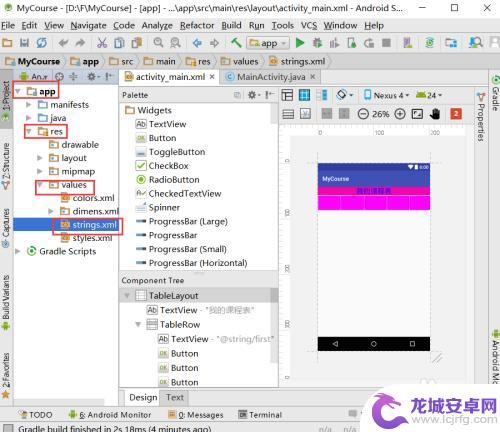This screenshot has width=500, height=432.
Task: Open Palette settings gear icon
Action: [252, 95]
